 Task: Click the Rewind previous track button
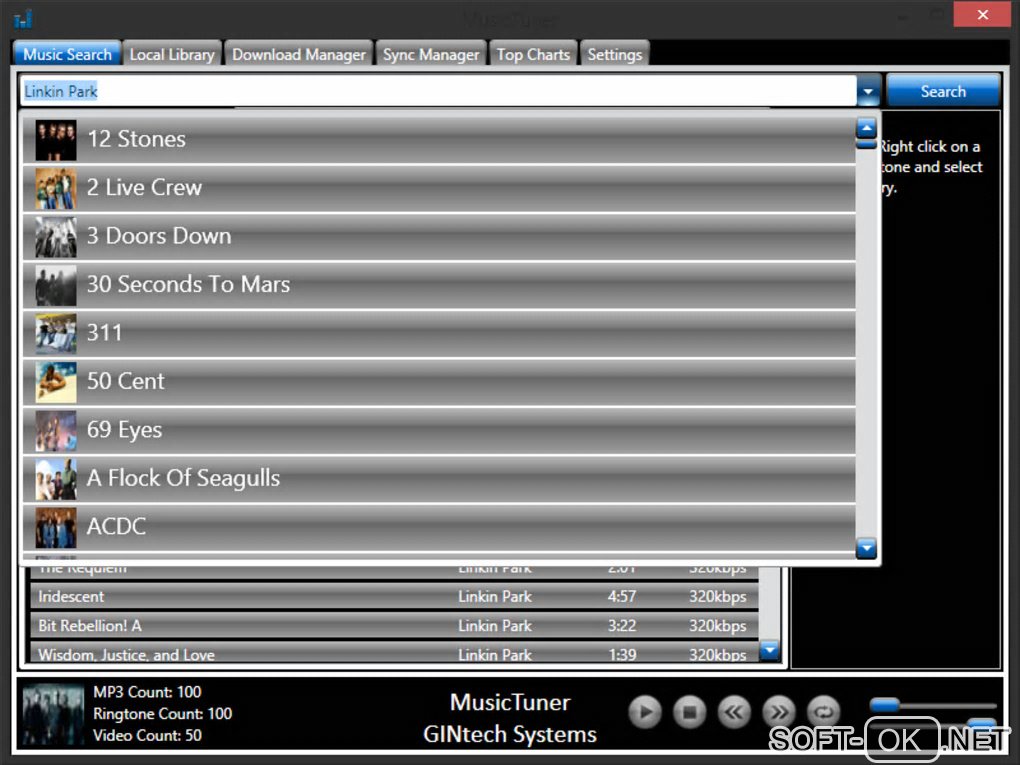734,712
